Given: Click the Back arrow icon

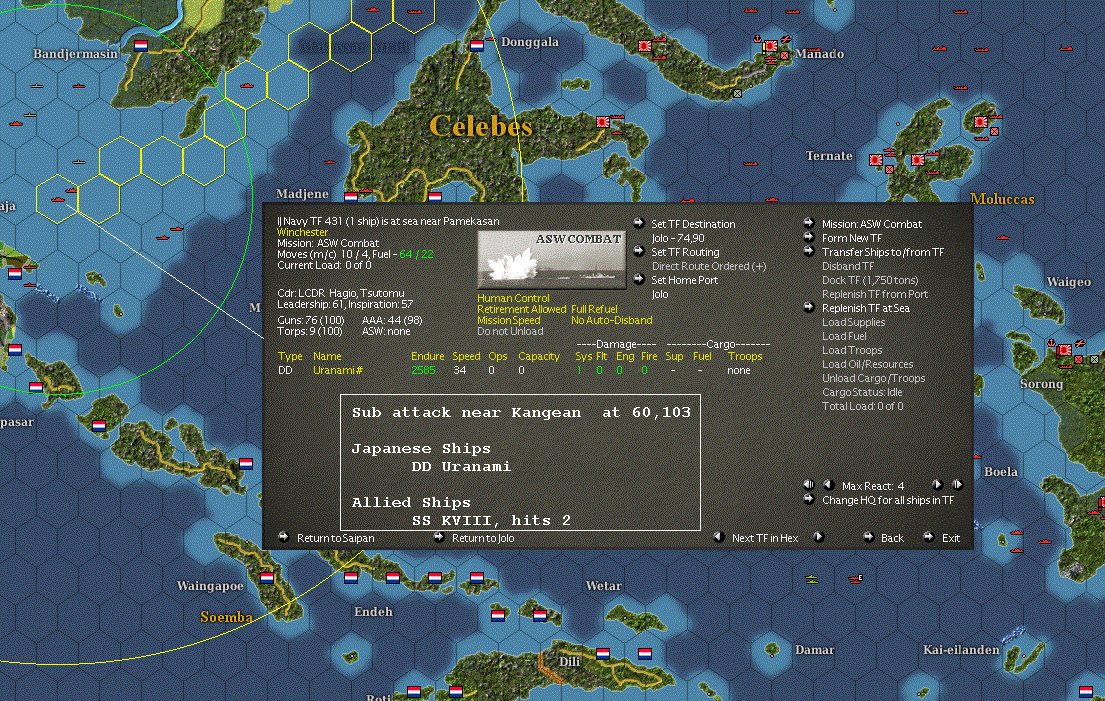Looking at the screenshot, I should coord(868,537).
